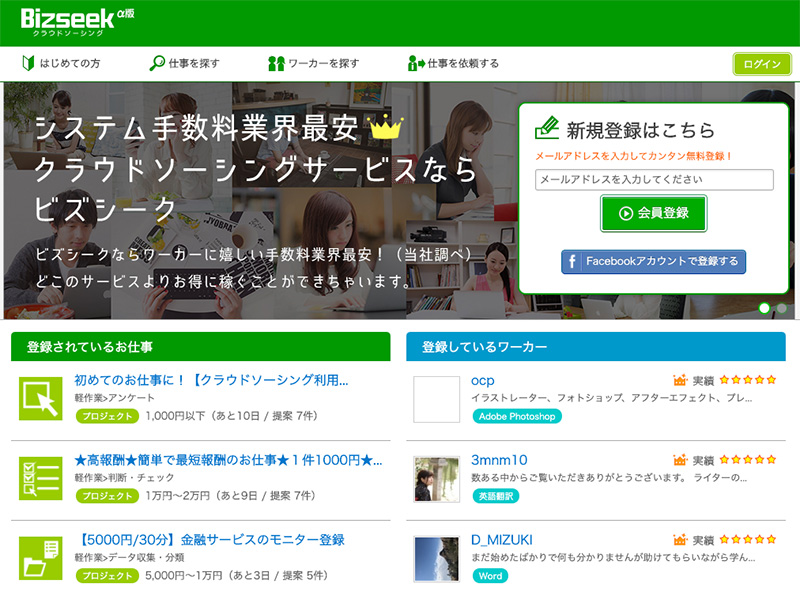Open worker profile ocp
Image resolution: width=800 pixels, height=599 pixels.
pos(483,381)
